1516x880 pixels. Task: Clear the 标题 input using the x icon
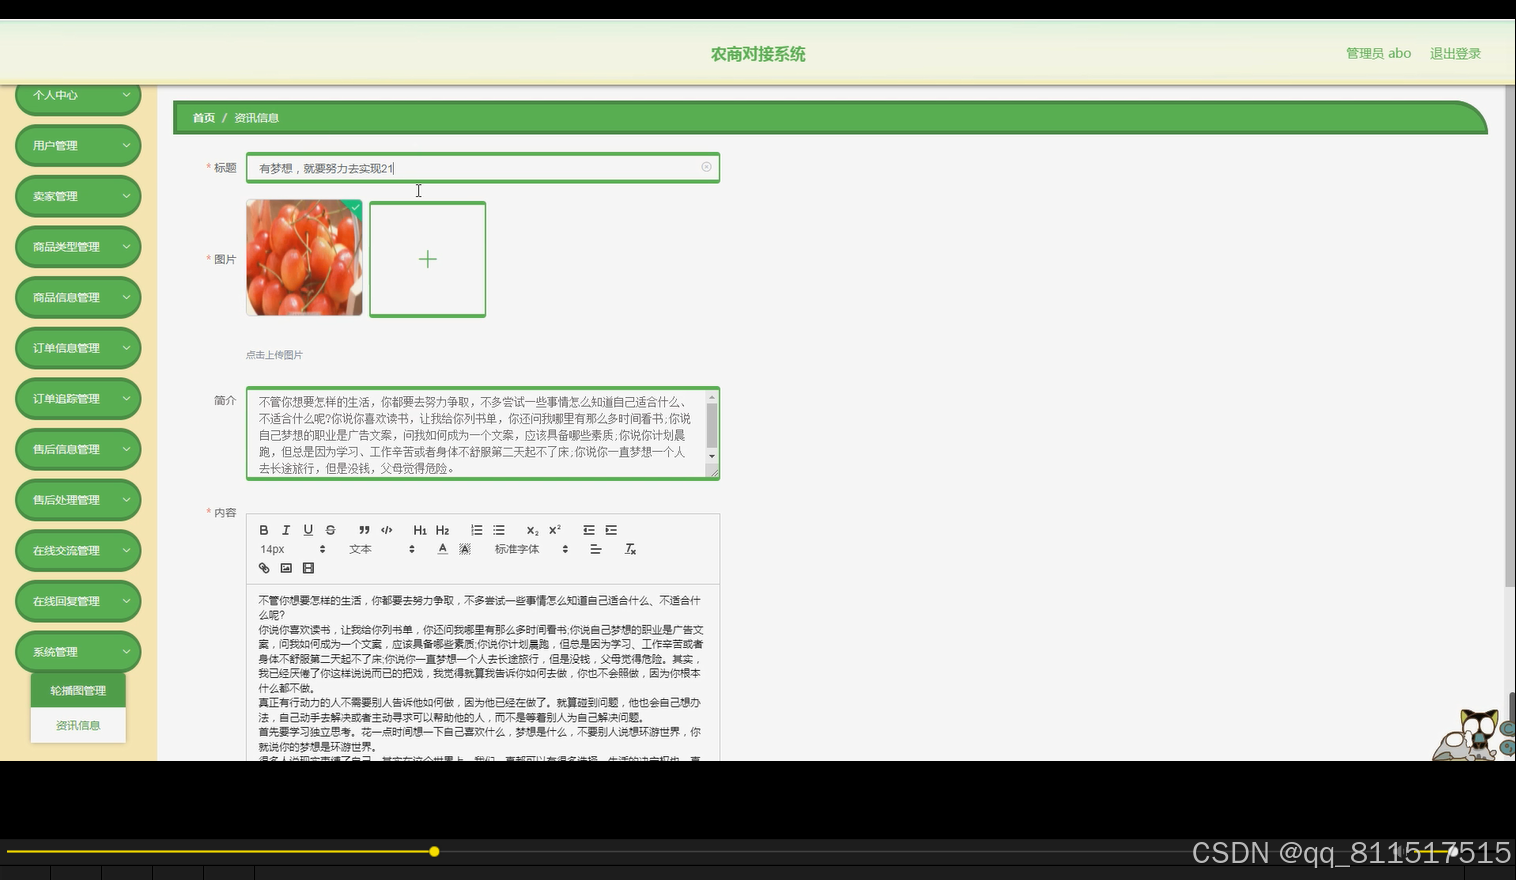pos(706,167)
